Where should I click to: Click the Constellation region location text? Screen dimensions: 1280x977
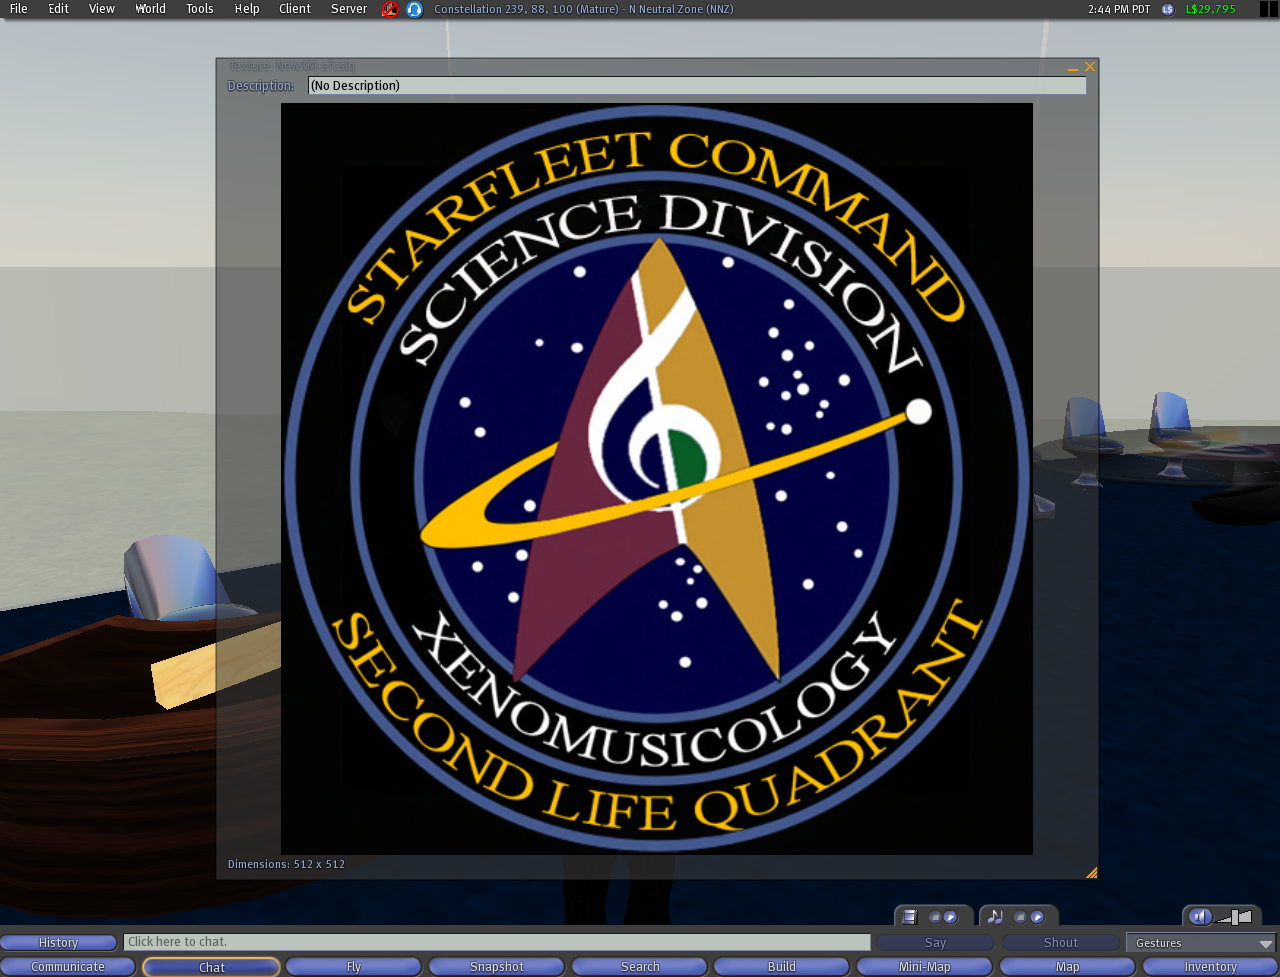coord(583,9)
